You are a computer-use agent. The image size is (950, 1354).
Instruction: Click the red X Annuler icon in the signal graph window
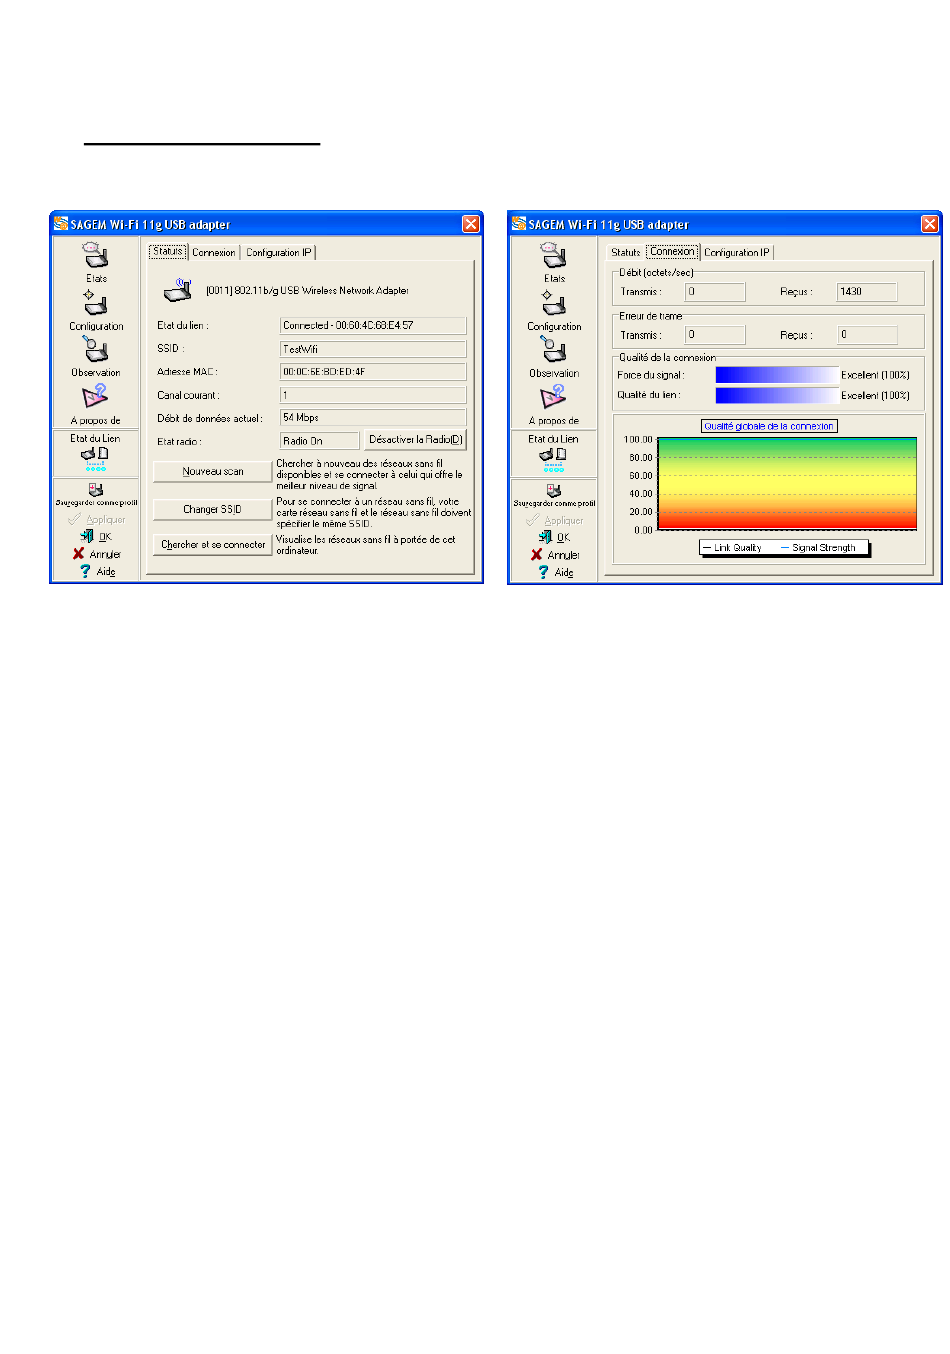pos(537,554)
